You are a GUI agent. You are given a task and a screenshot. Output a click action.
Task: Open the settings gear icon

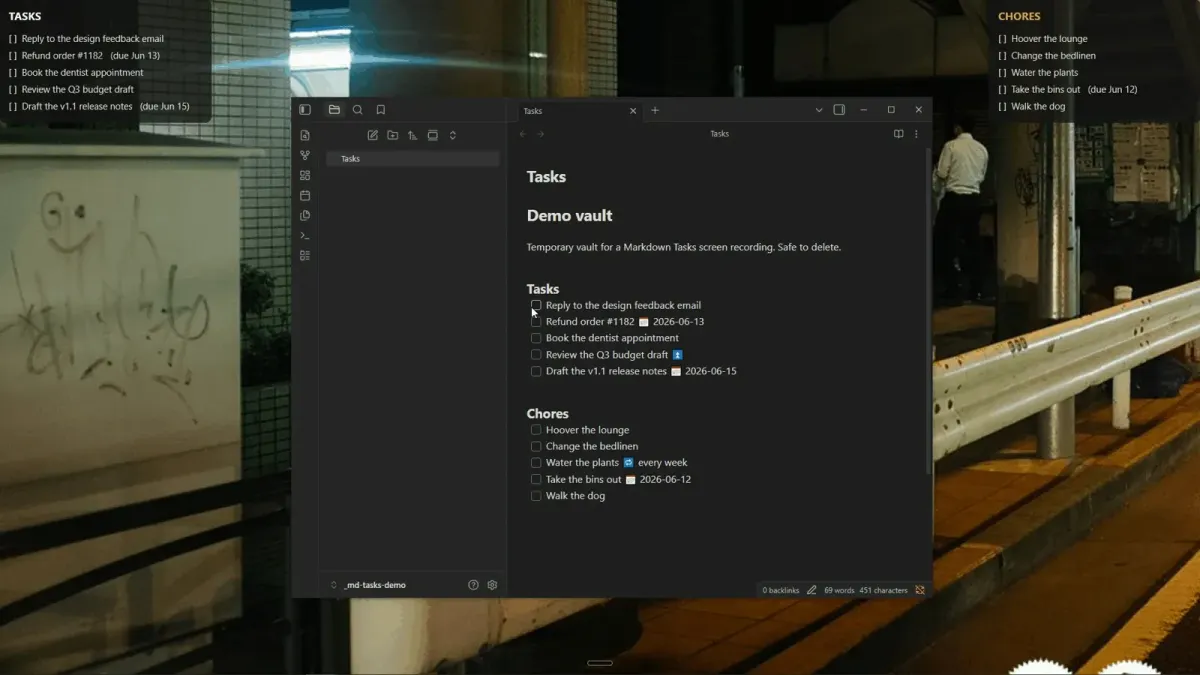click(492, 585)
